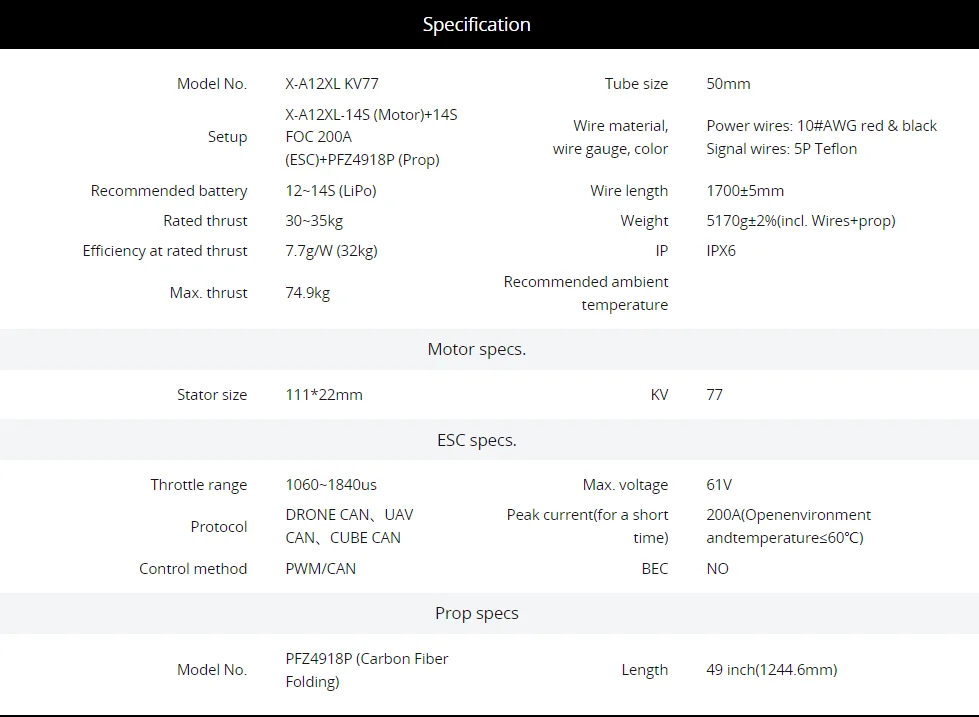Select the Recommended battery 12~14S (LiPo) value
This screenshot has width=979, height=717.
pos(331,190)
